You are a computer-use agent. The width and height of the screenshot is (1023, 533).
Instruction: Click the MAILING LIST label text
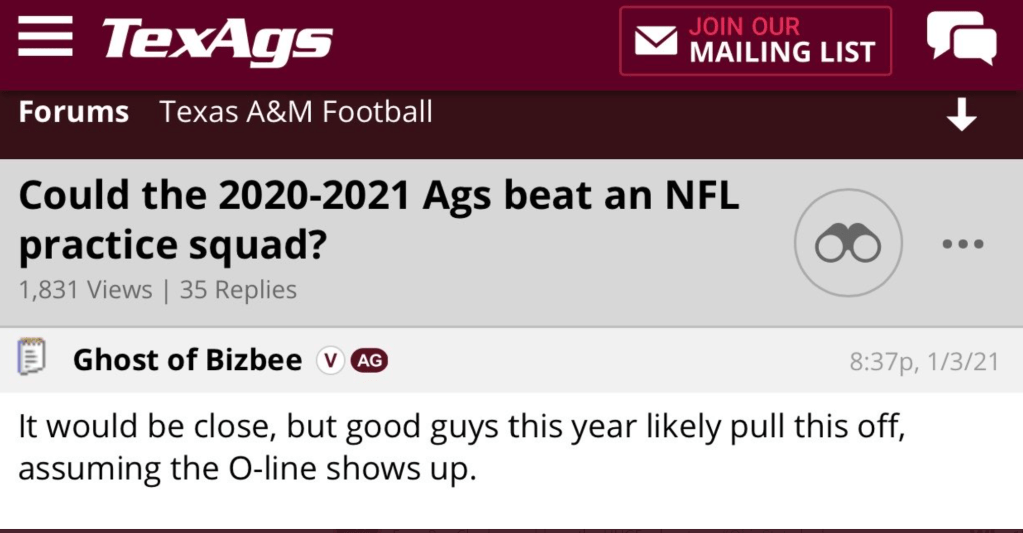(781, 52)
